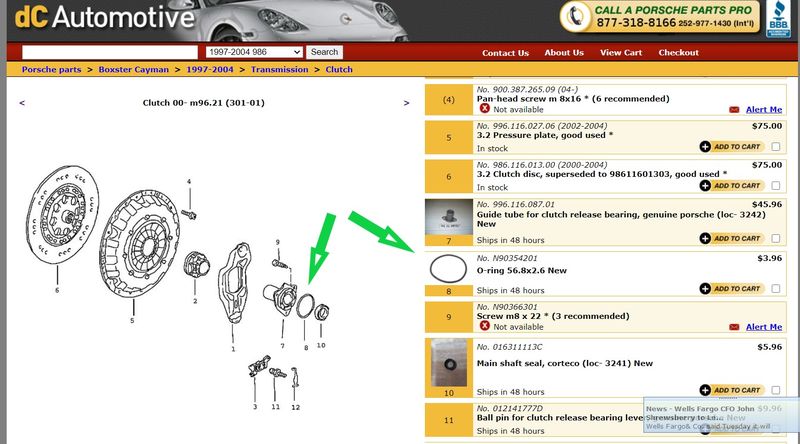The image size is (800, 444).
Task: Go to next diagram with right arrow
Action: (x=406, y=103)
